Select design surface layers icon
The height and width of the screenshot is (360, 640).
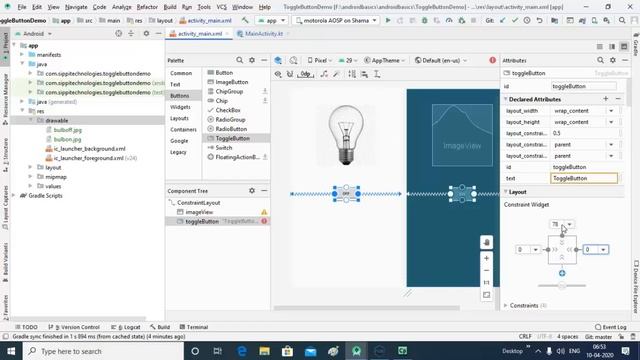click(x=278, y=60)
